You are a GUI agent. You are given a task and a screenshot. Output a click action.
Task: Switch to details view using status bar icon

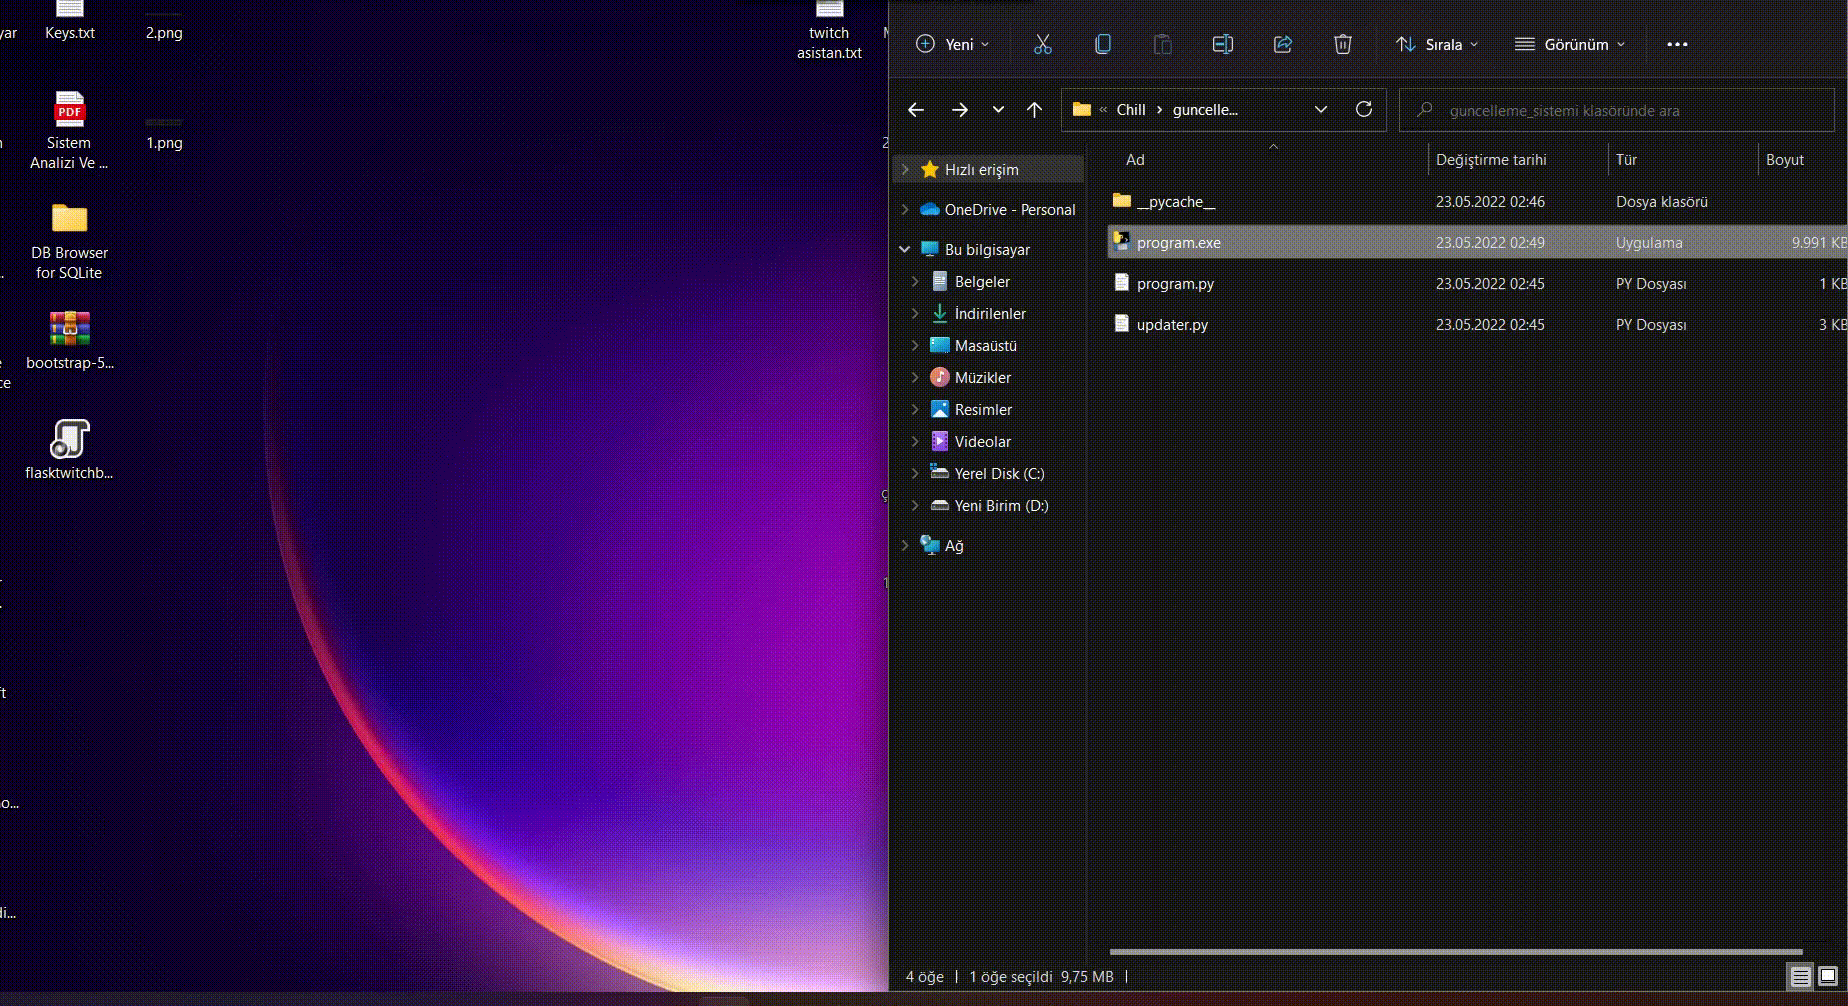coord(1801,977)
